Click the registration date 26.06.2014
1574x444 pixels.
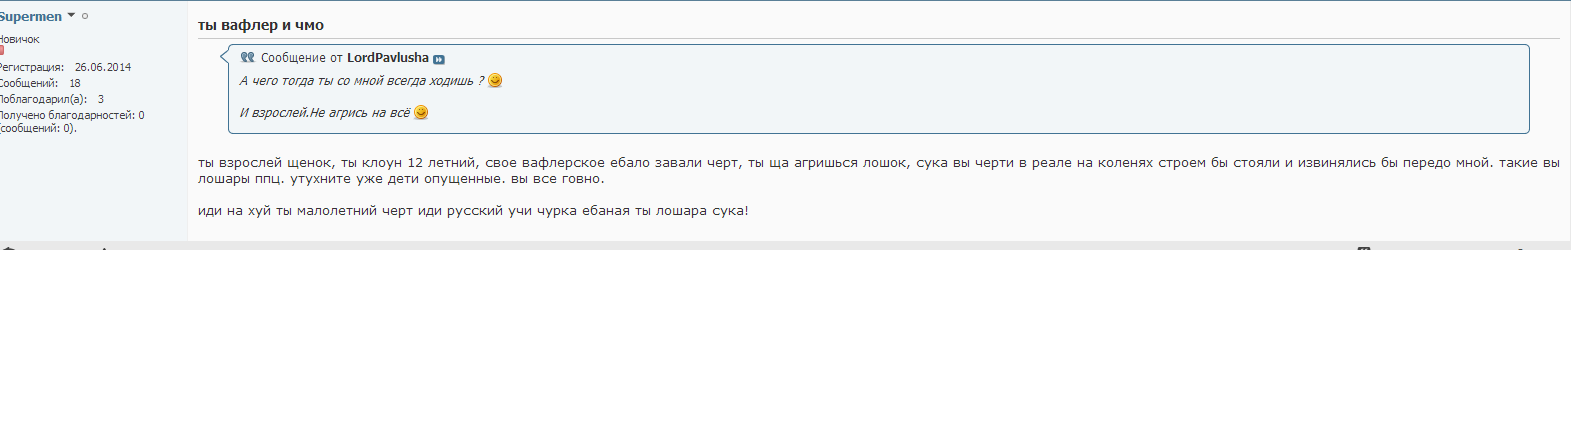[102, 67]
